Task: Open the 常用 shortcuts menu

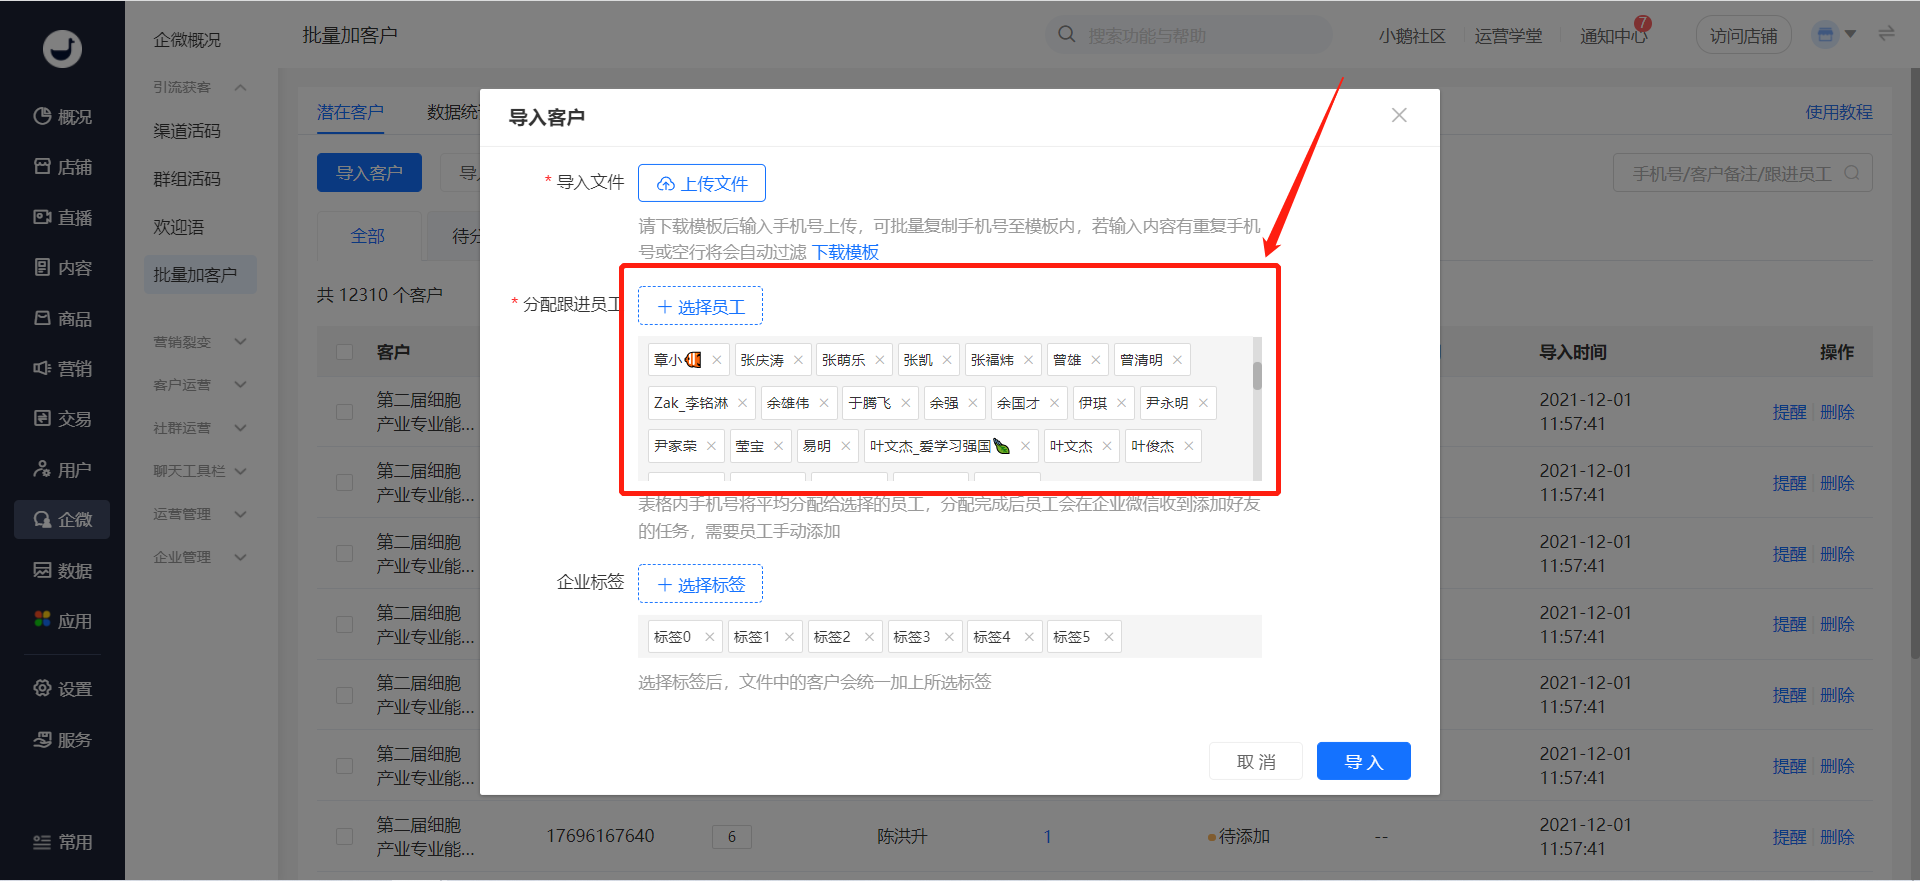Action: [62, 842]
